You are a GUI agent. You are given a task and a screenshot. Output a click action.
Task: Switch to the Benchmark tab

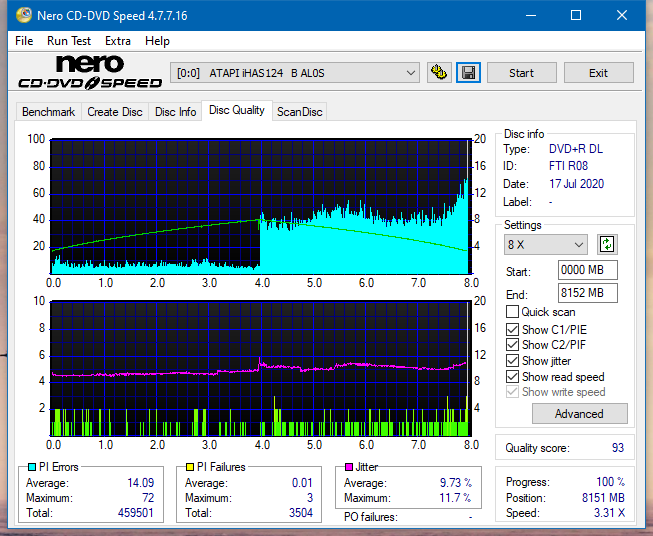coord(48,112)
